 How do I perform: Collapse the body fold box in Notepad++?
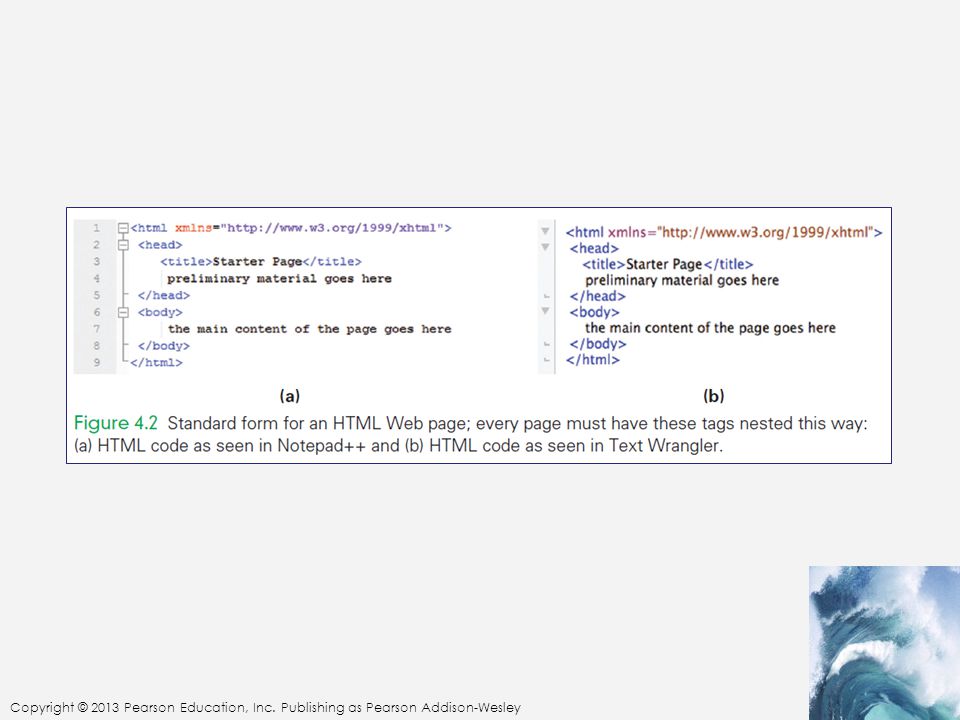point(123,312)
